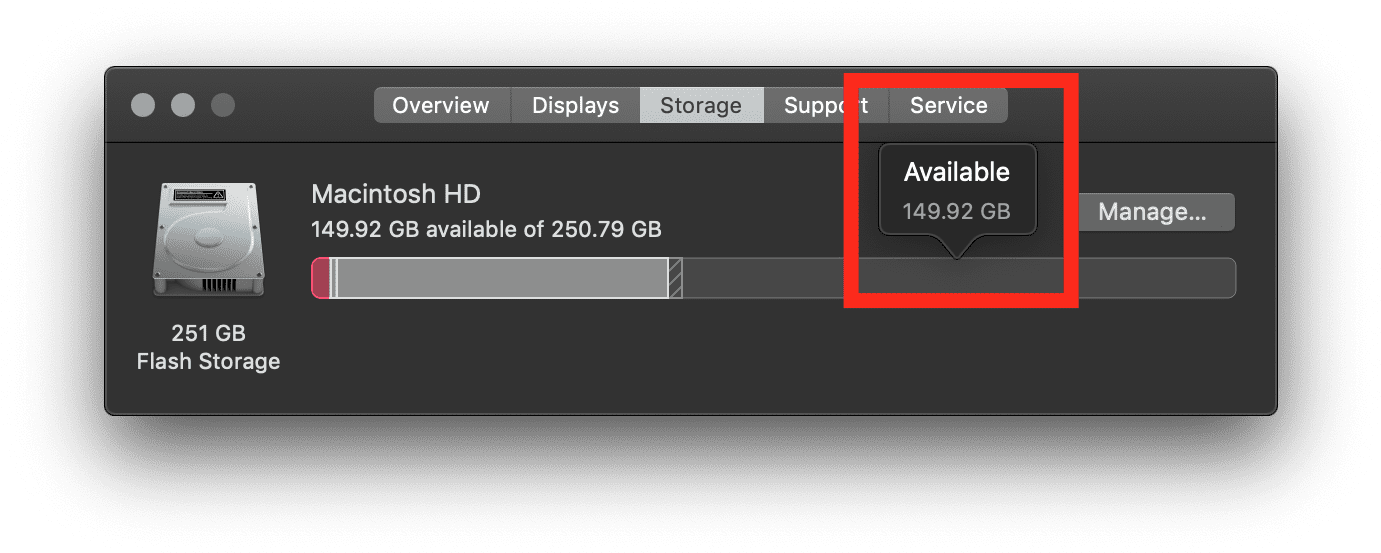
Task: Click the dark free-space area of storage bar
Action: tap(960, 278)
